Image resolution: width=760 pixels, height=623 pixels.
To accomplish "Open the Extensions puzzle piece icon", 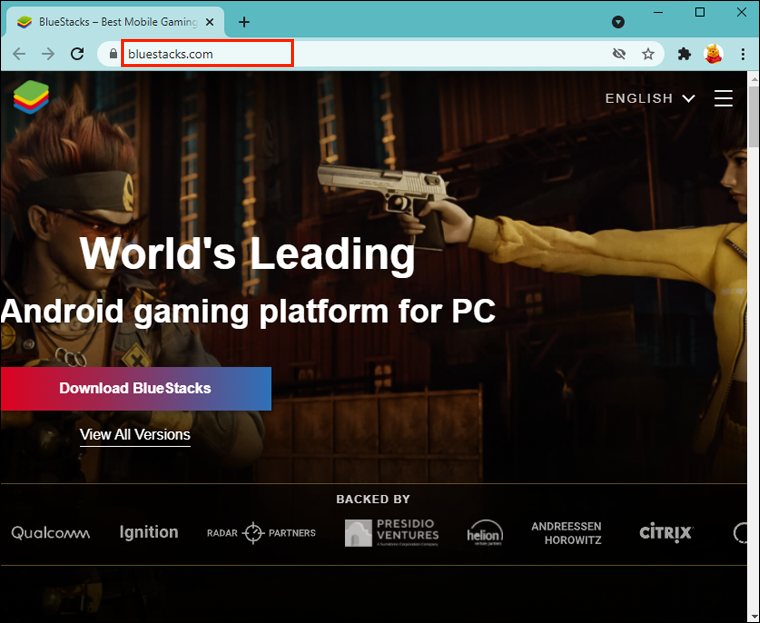I will [684, 54].
